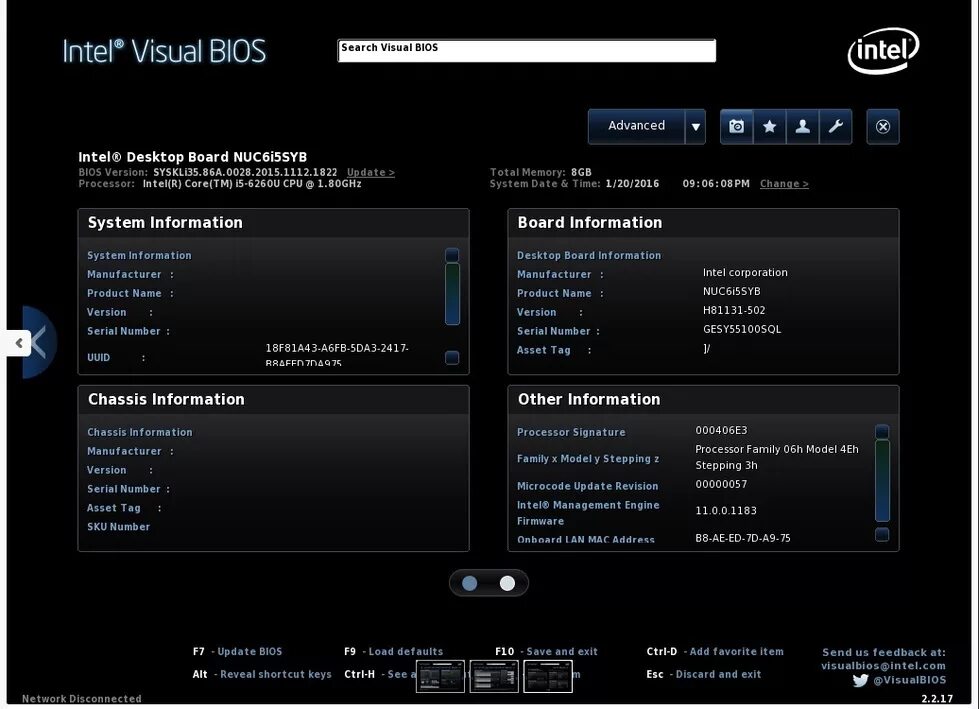The width and height of the screenshot is (979, 709).
Task: Click the Total Memory 8GB value
Action: point(581,172)
